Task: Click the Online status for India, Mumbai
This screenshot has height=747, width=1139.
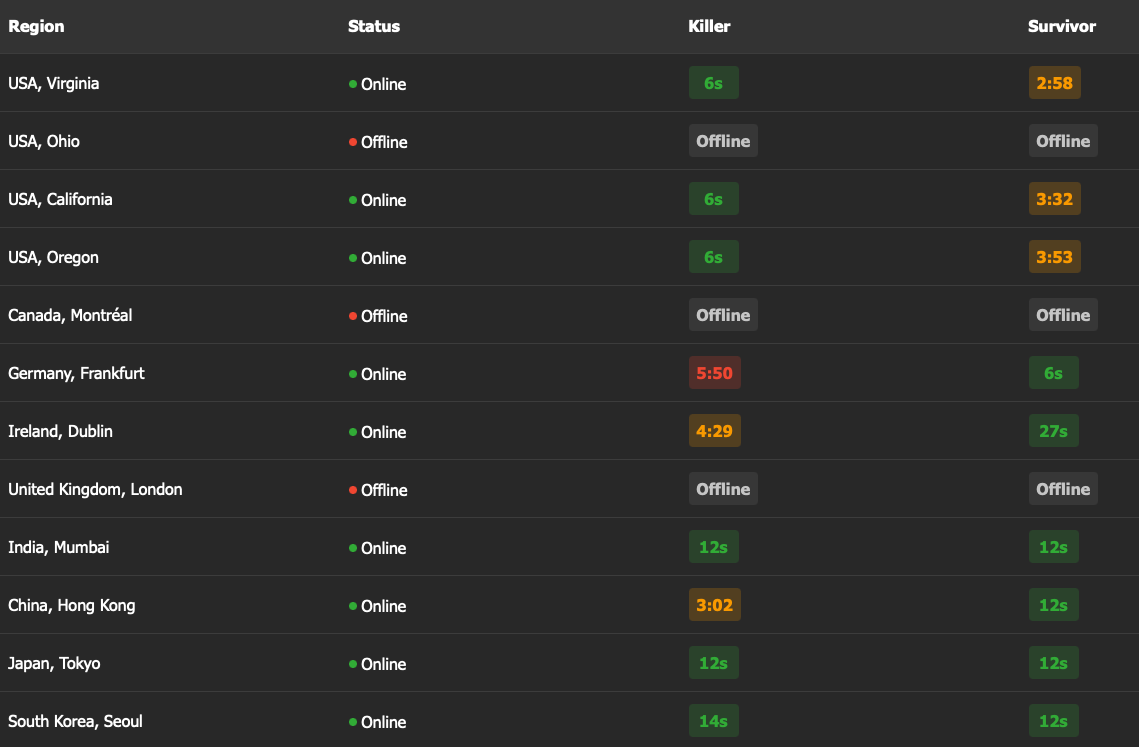Action: pos(377,548)
